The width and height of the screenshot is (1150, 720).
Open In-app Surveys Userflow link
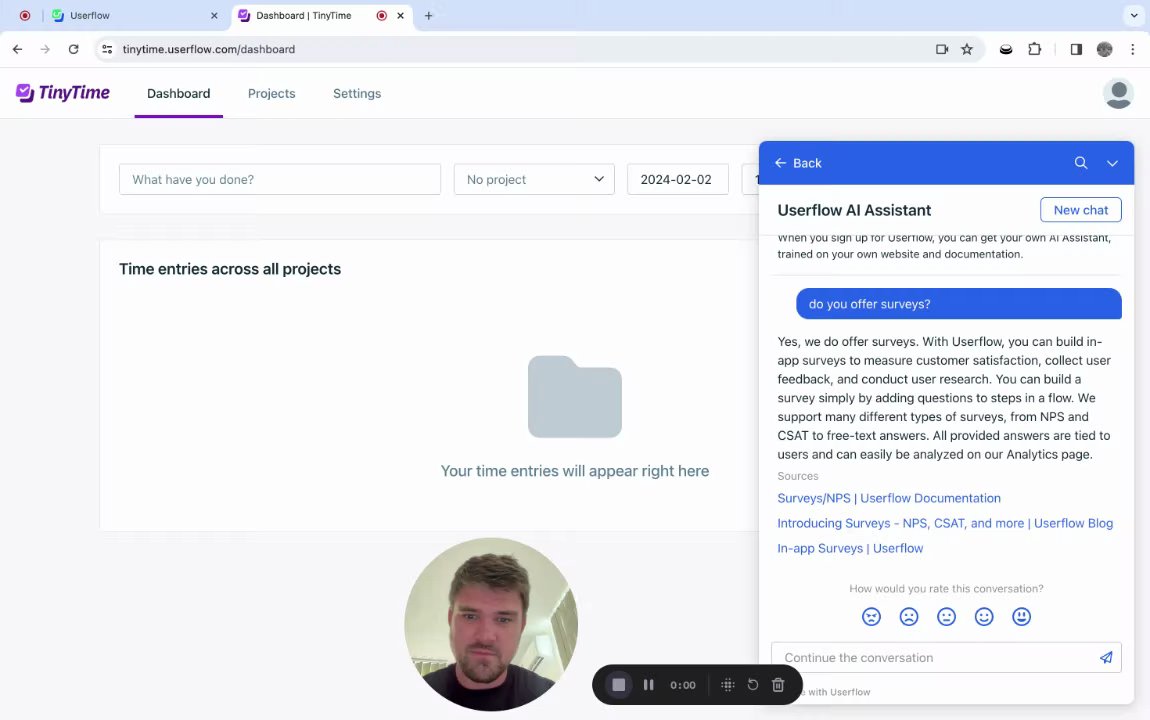click(x=850, y=548)
